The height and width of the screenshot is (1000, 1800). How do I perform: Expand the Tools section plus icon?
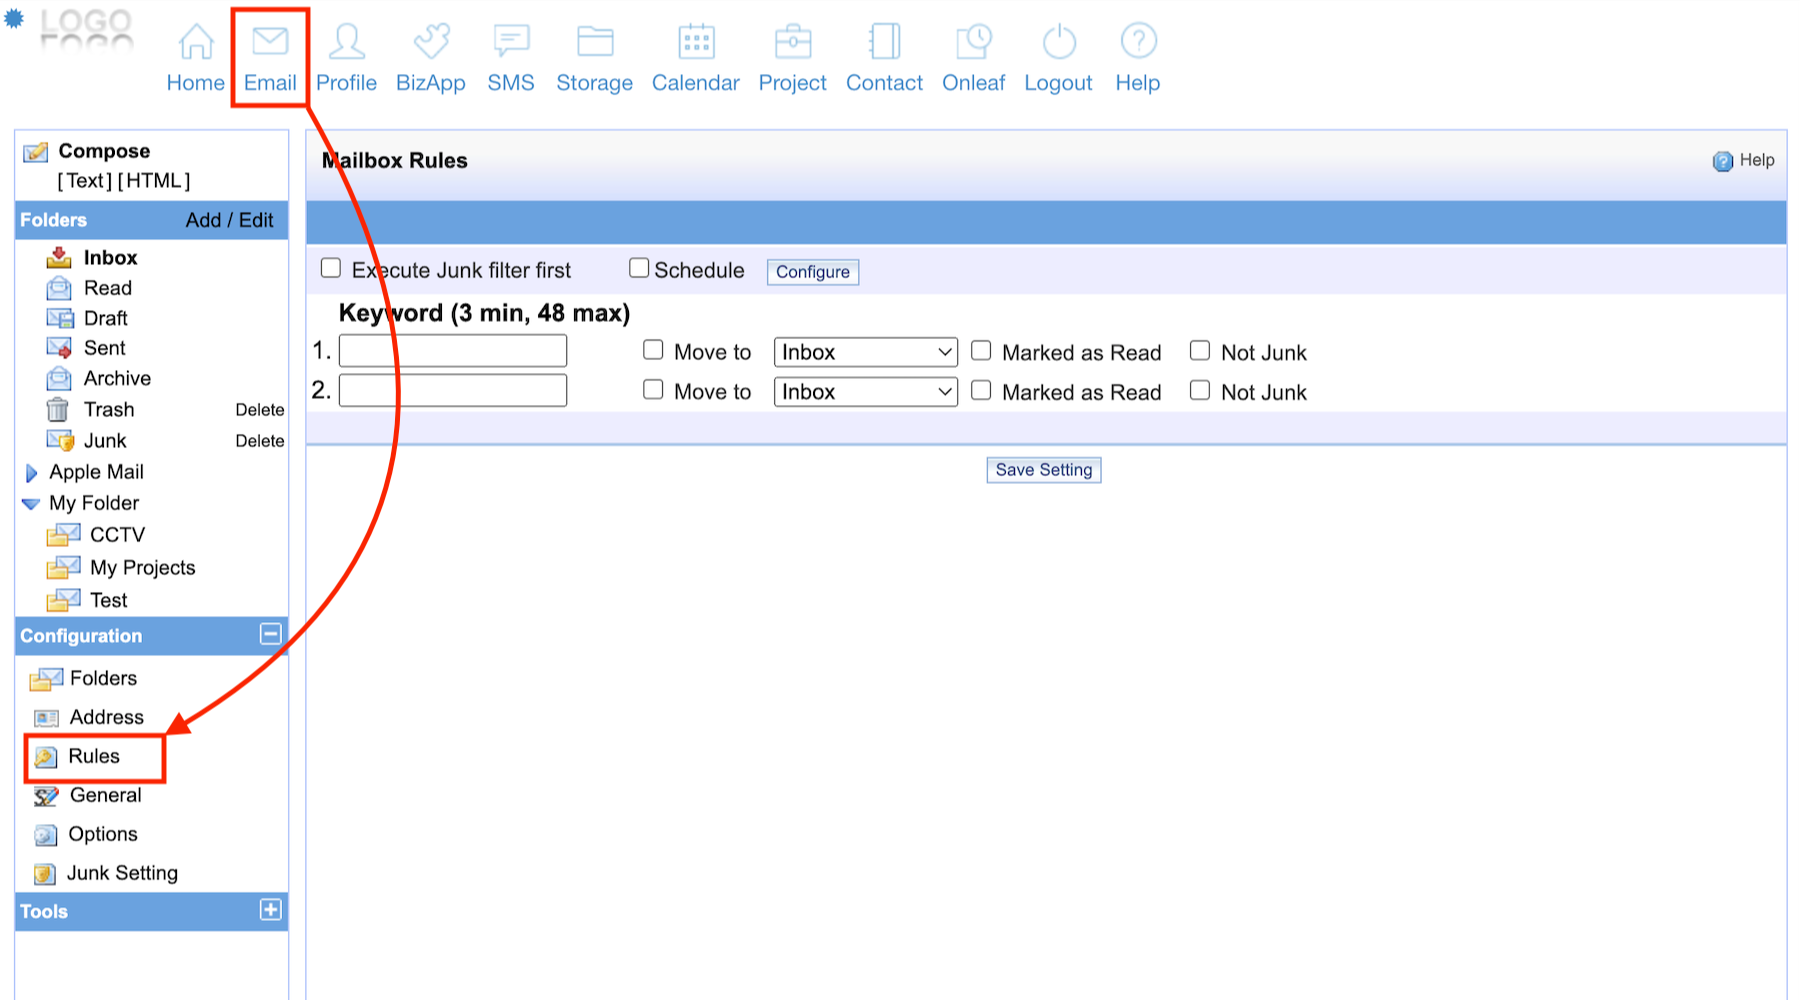[x=270, y=910]
